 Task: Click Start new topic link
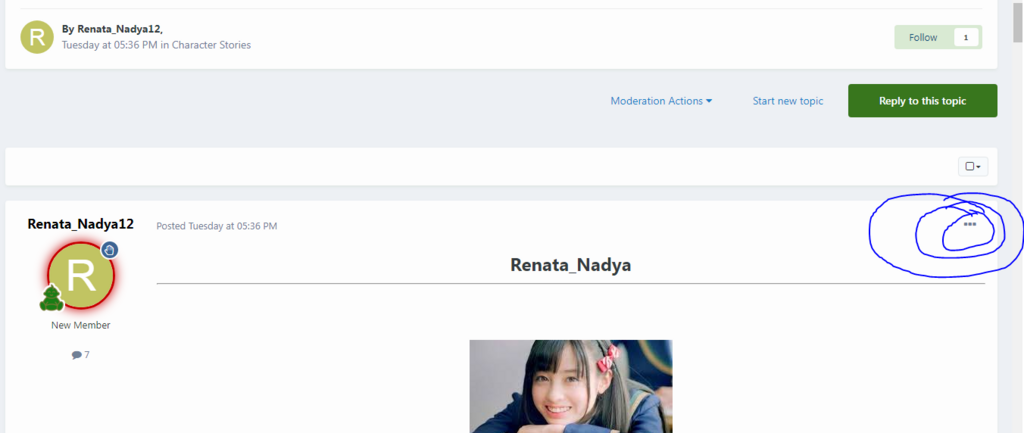pos(788,101)
